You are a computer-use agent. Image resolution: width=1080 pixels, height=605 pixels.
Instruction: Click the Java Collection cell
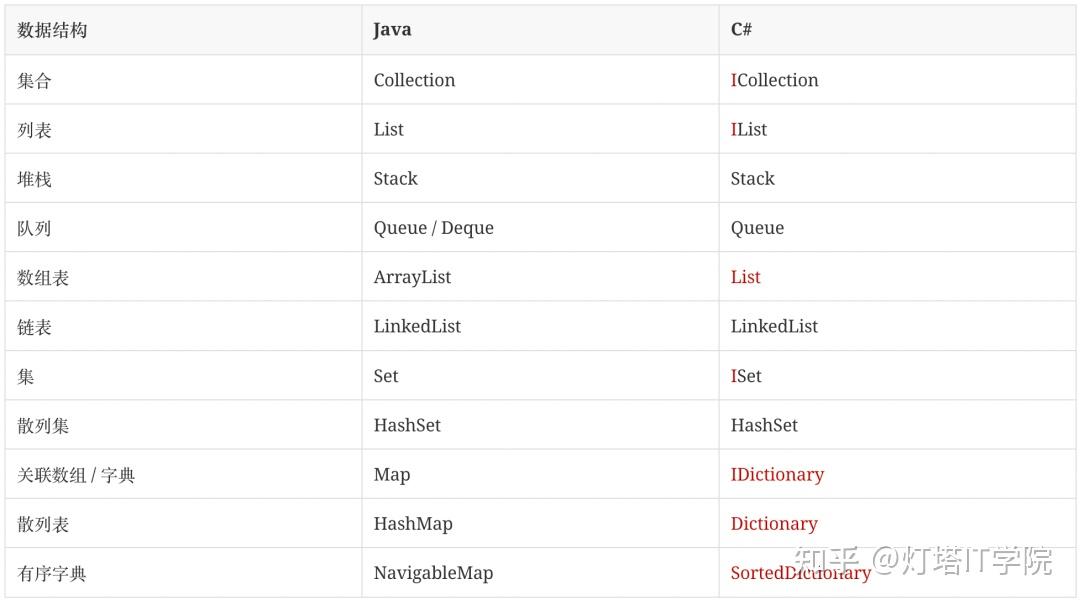414,80
